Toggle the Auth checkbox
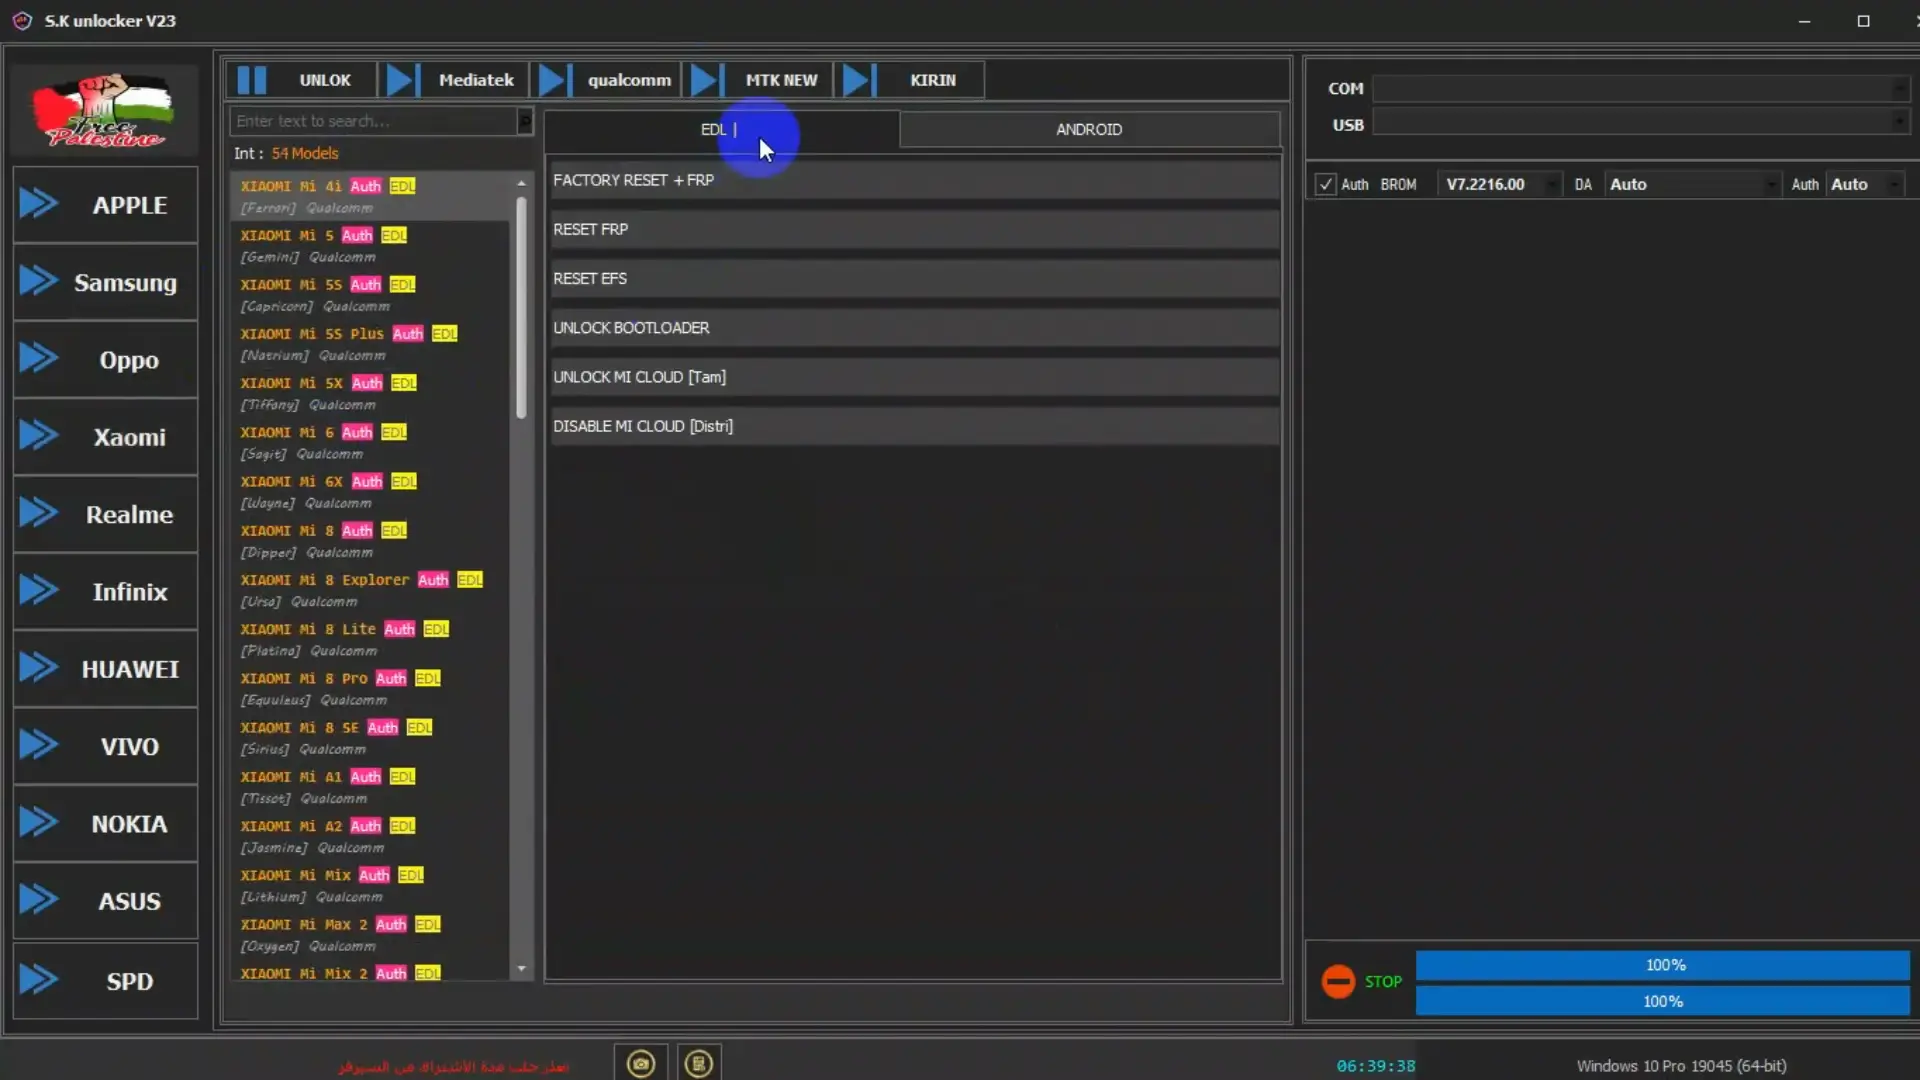Viewport: 1920px width, 1080px height. coord(1325,185)
